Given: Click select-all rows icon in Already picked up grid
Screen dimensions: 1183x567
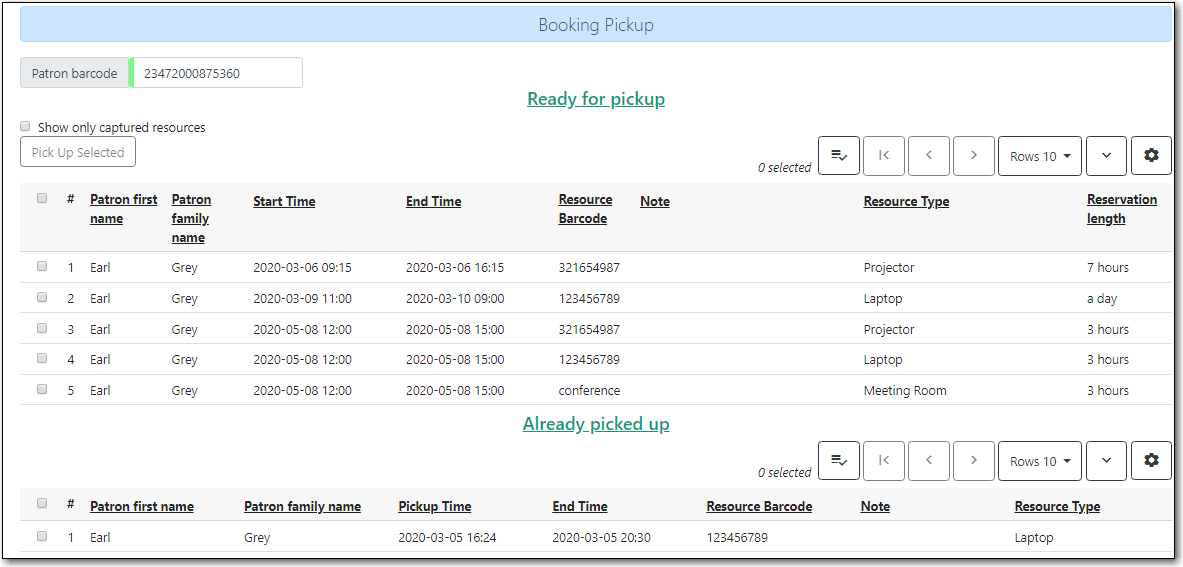Looking at the screenshot, I should (x=839, y=461).
